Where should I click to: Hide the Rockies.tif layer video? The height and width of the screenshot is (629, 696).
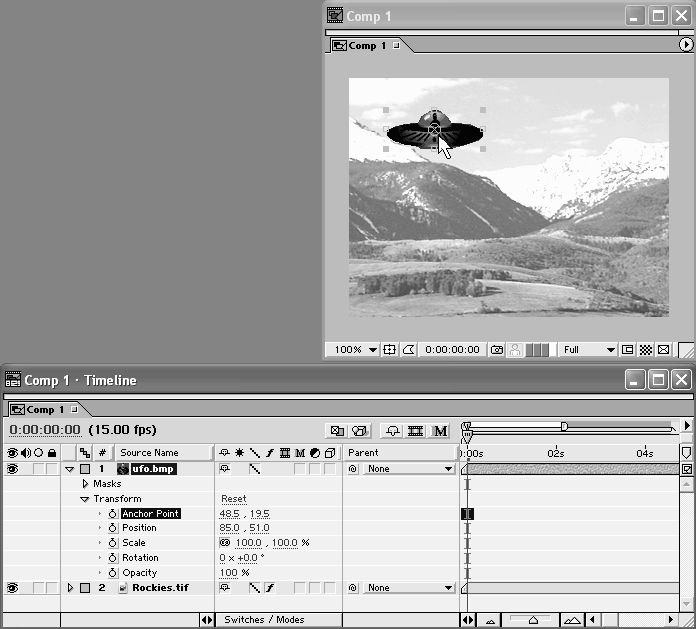13,588
